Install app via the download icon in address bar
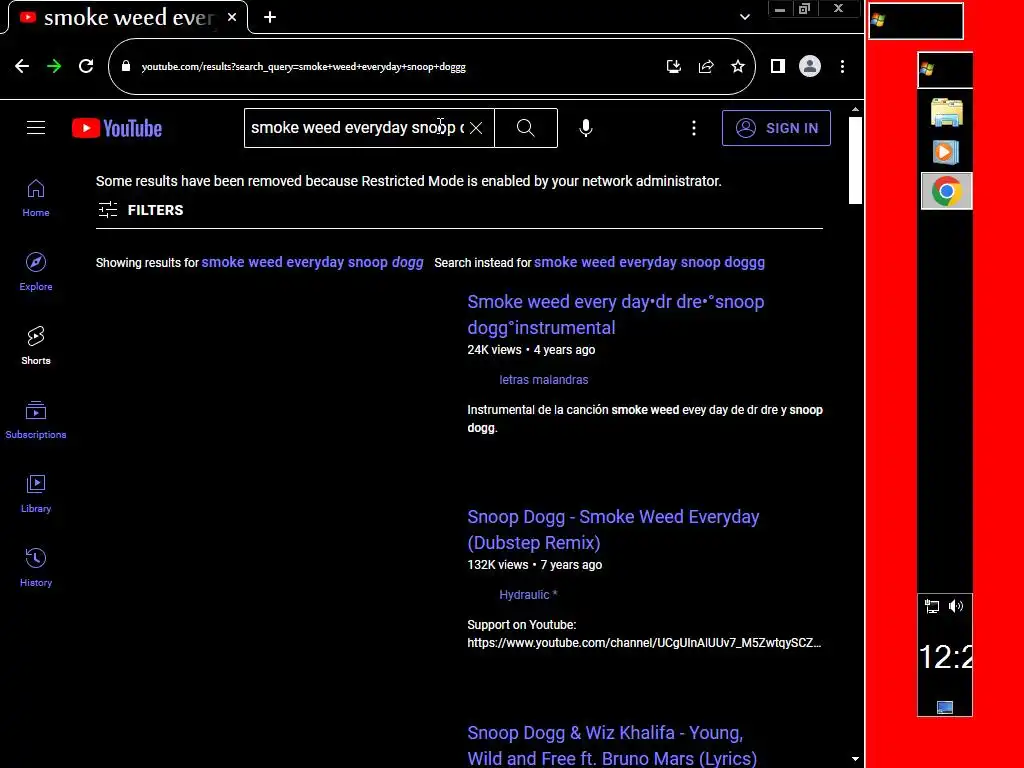The image size is (1024, 768). coord(673,66)
